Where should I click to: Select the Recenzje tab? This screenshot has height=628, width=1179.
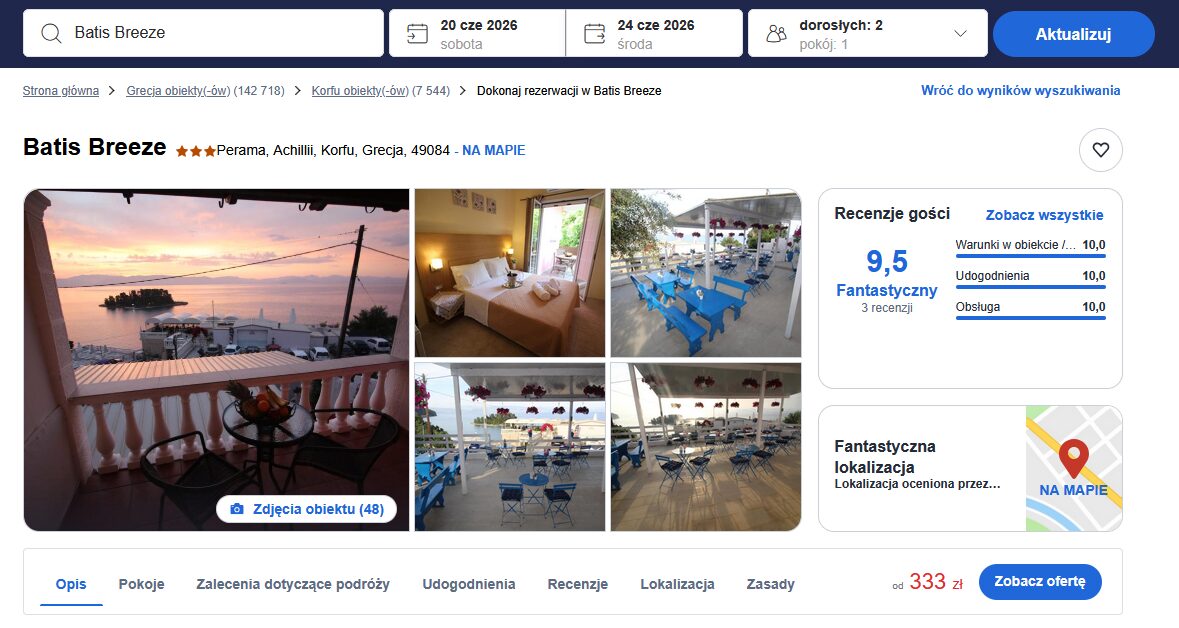tap(577, 584)
